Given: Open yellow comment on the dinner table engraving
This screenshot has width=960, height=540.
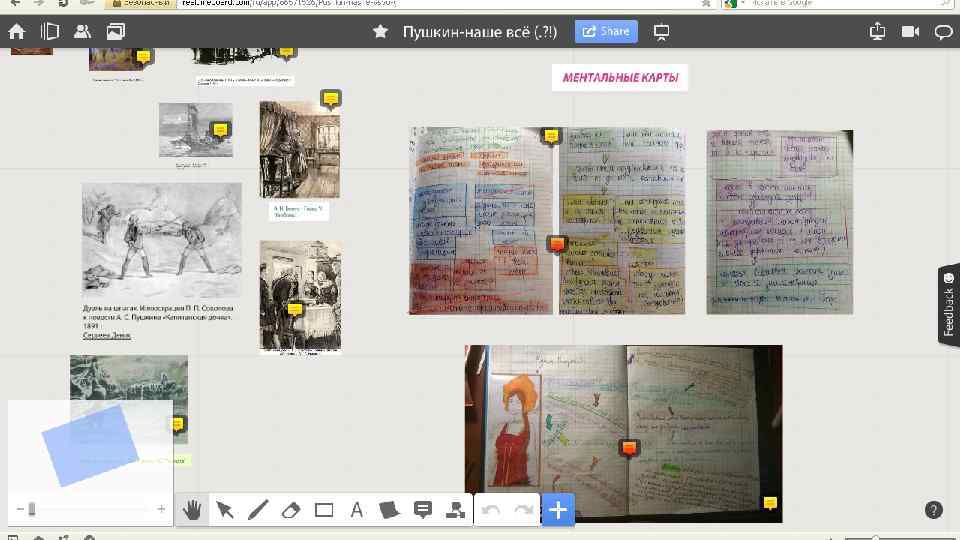Looking at the screenshot, I should point(295,309).
